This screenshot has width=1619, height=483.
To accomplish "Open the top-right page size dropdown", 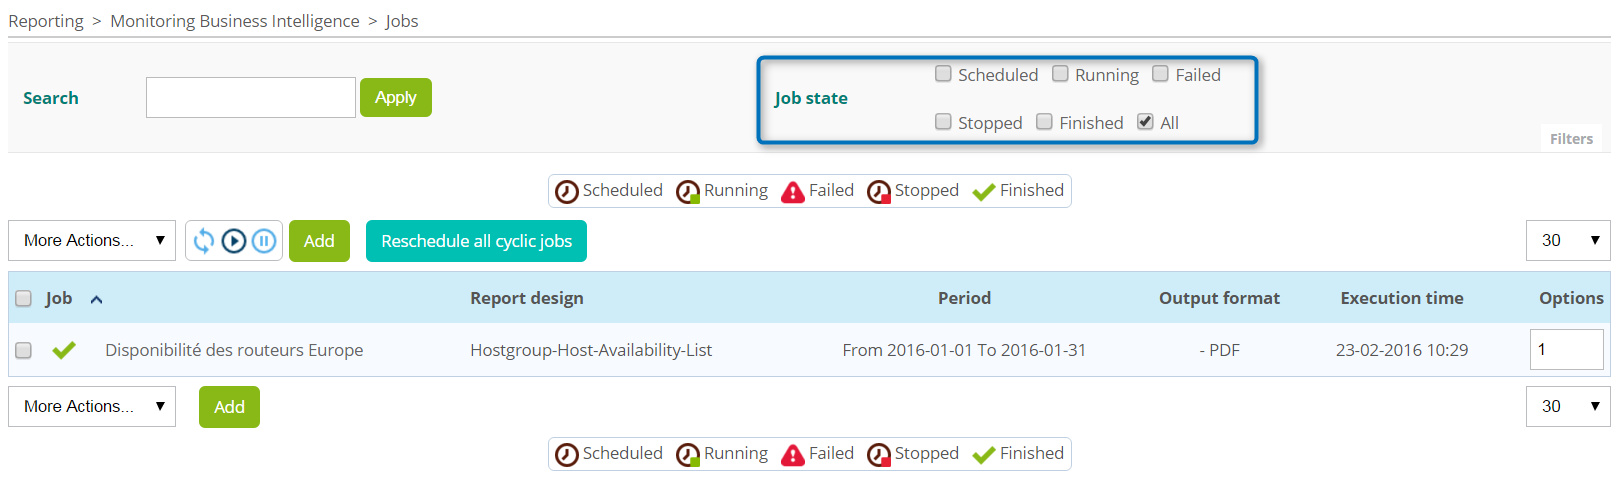I will 1567,241.
